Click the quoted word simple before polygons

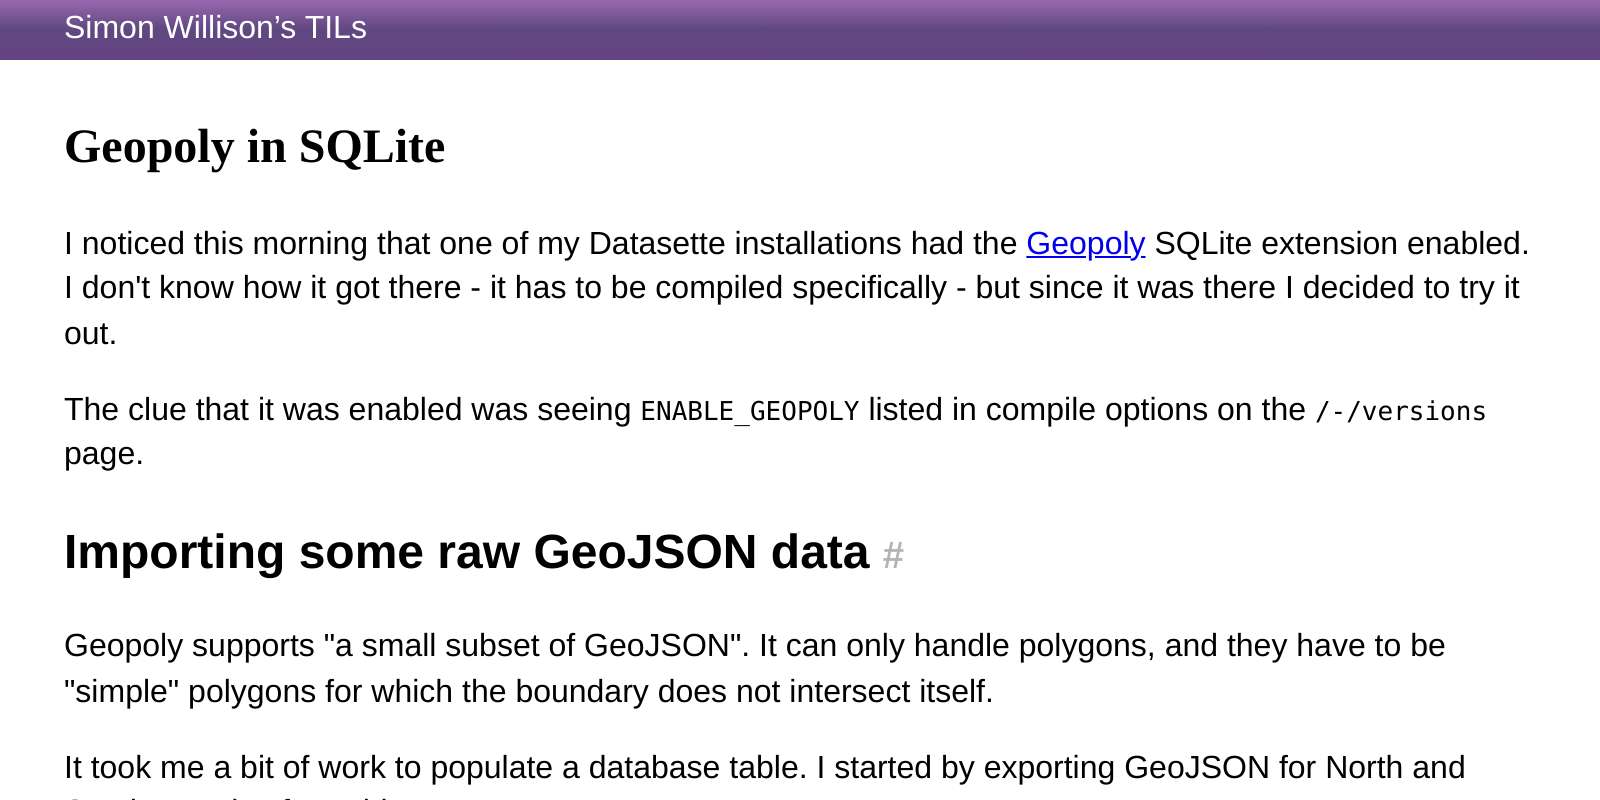pyautogui.click(x=122, y=691)
